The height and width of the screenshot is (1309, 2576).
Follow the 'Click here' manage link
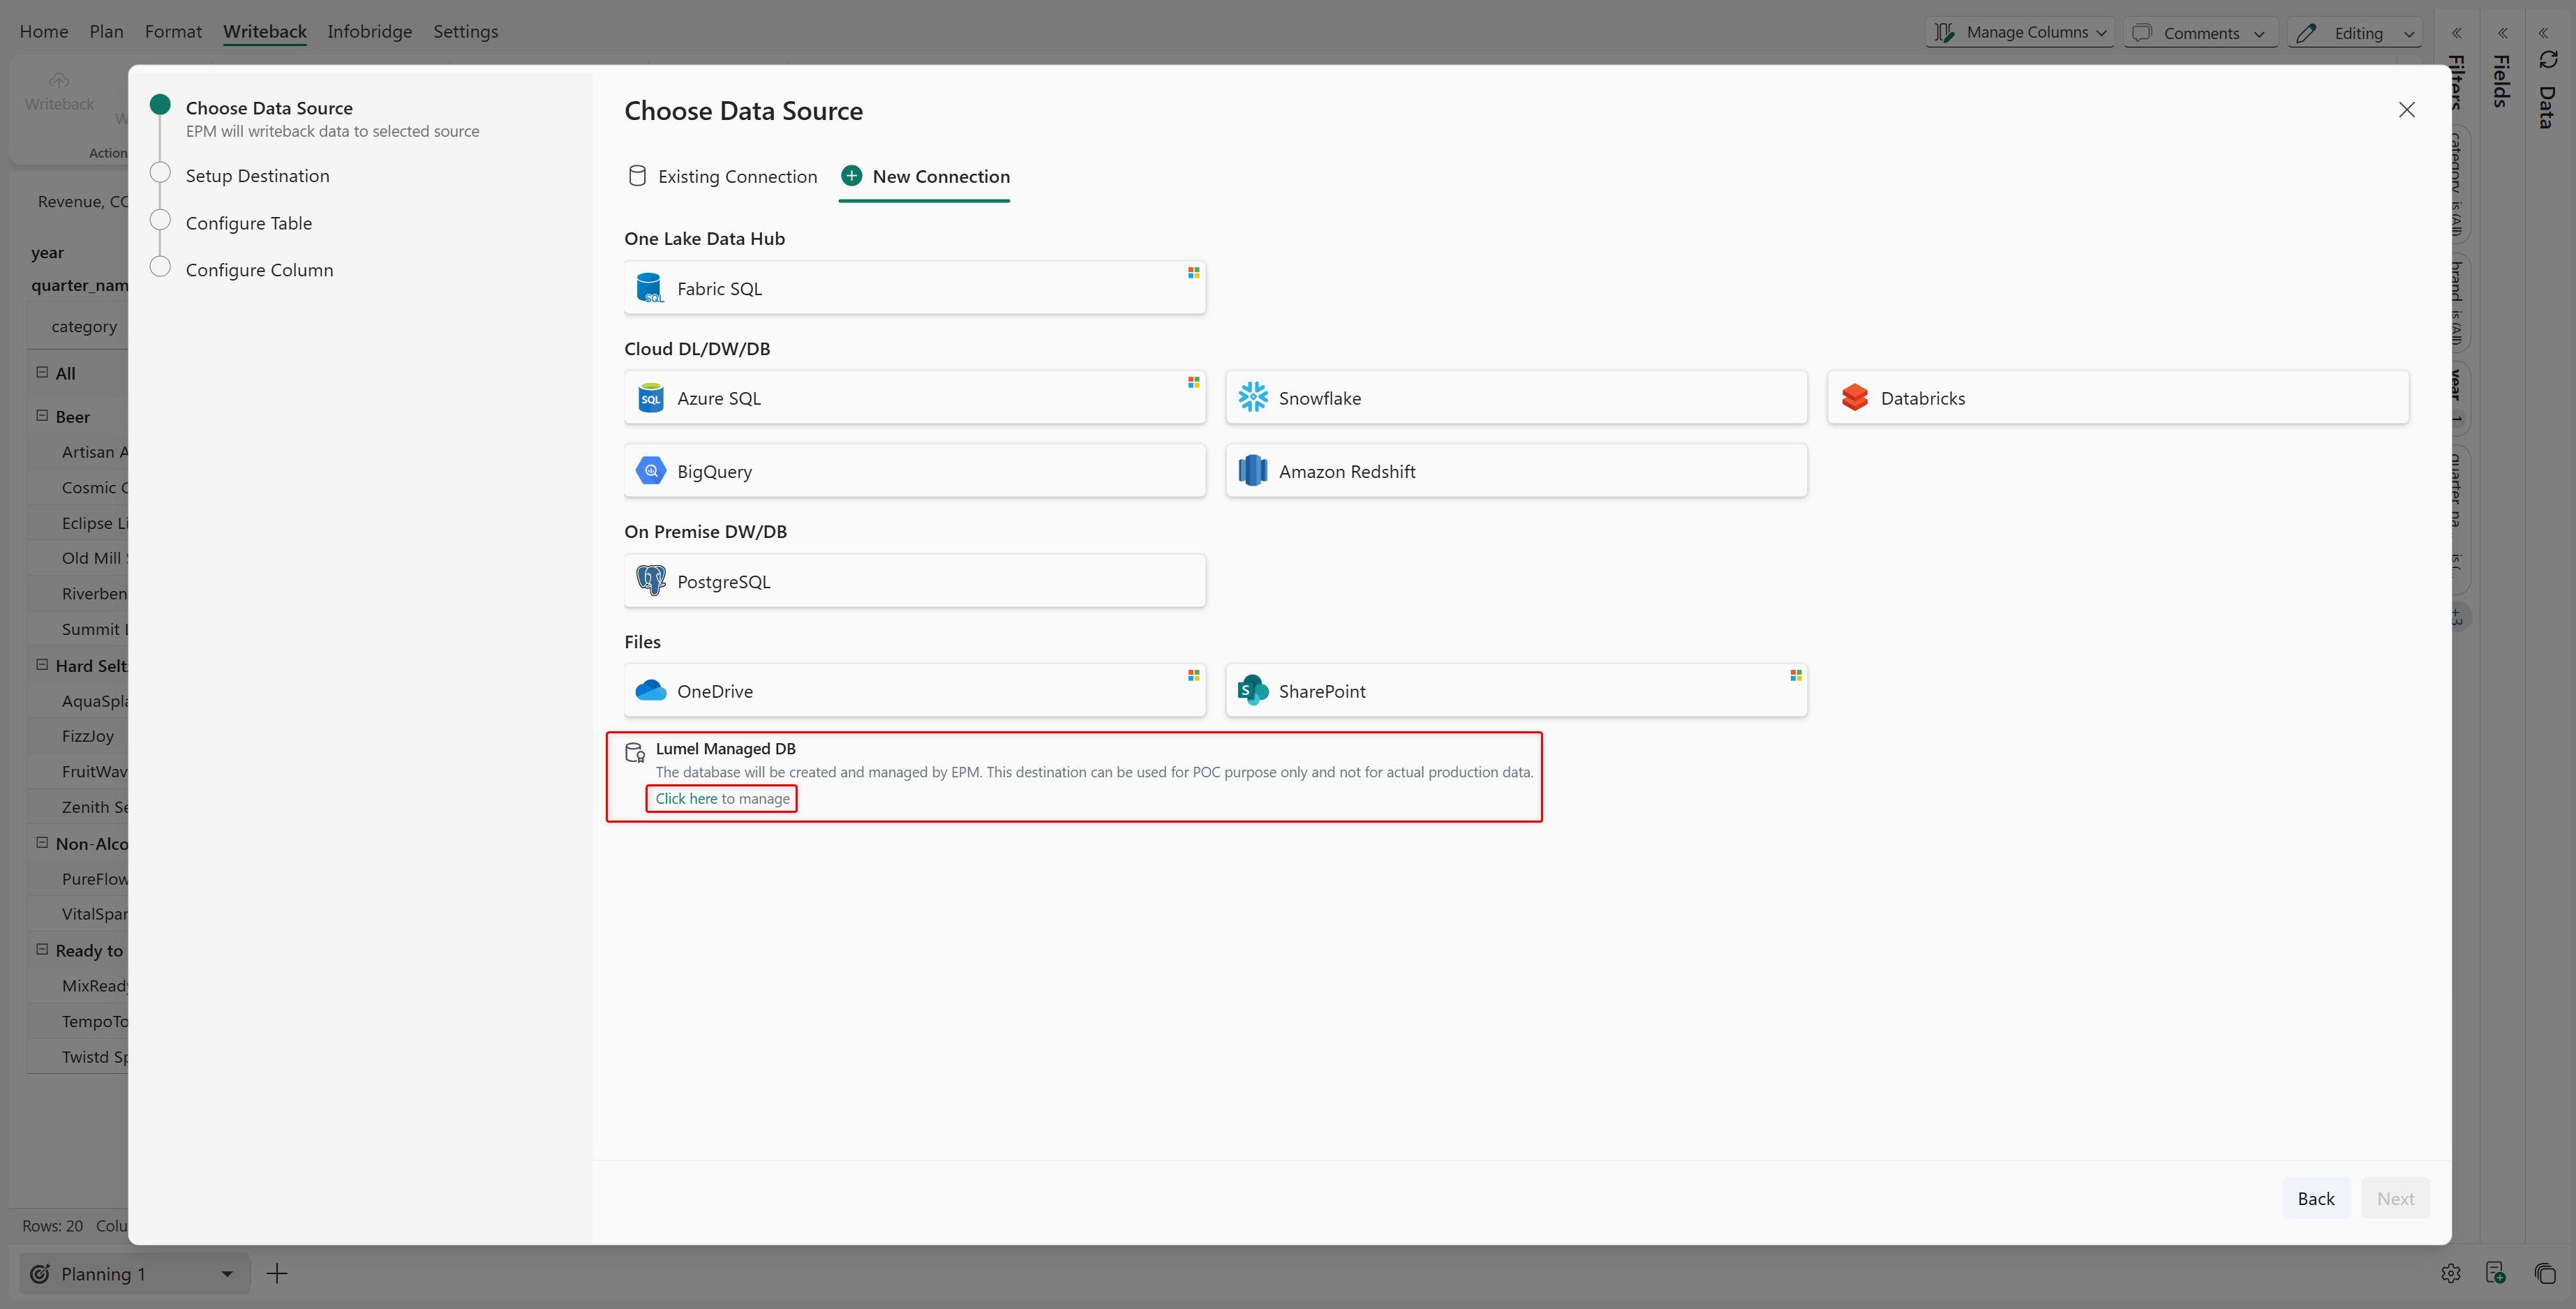(686, 798)
